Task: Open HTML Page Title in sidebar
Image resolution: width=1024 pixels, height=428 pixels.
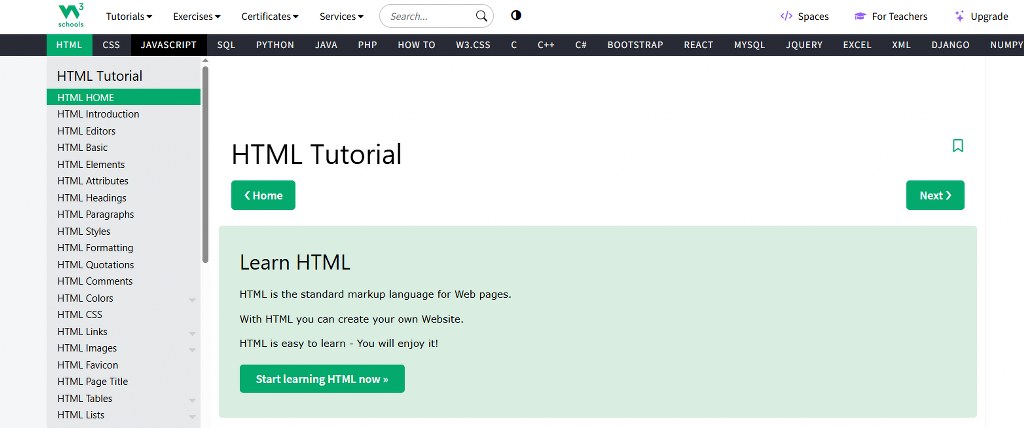Action: tap(123, 382)
